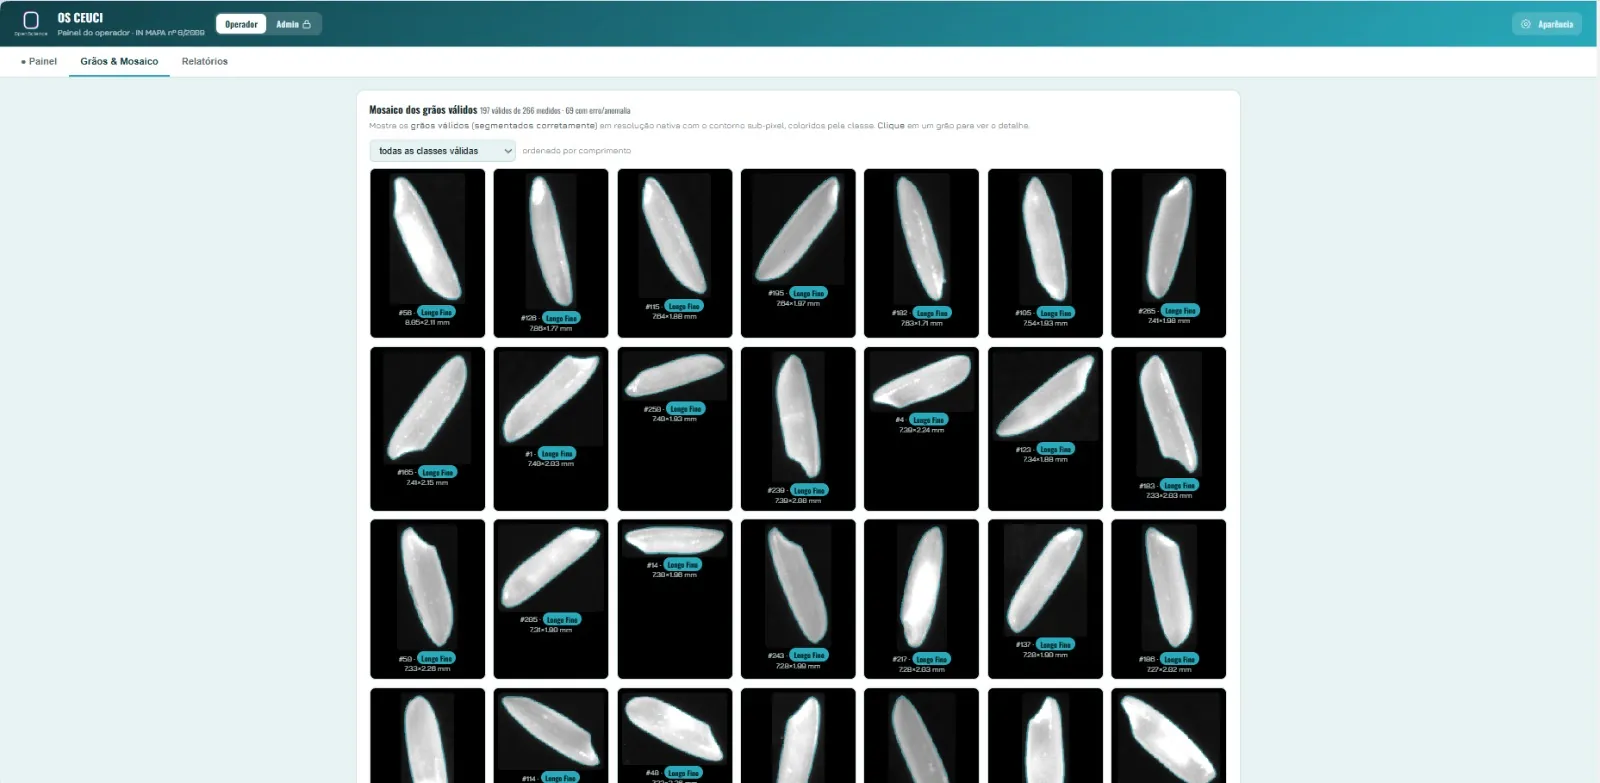
Task: View detail of grain #105
Action: (x=1045, y=253)
